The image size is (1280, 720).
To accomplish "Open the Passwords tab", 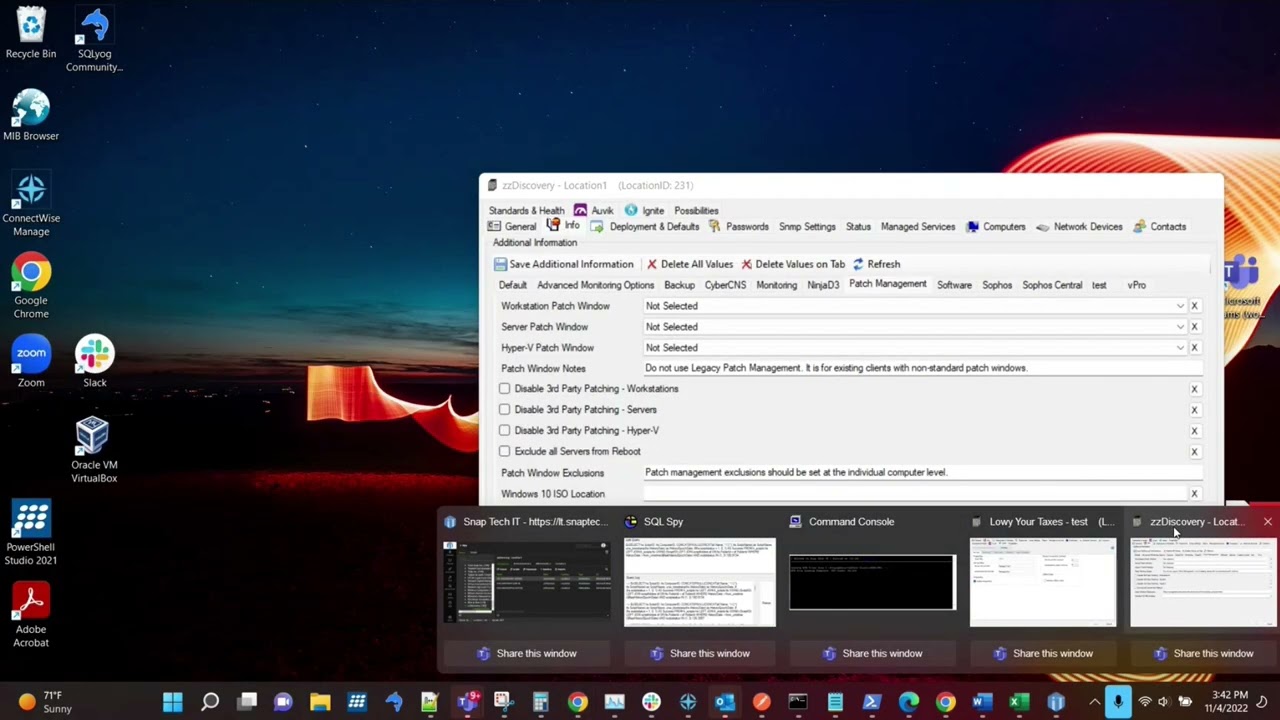I will [738, 227].
